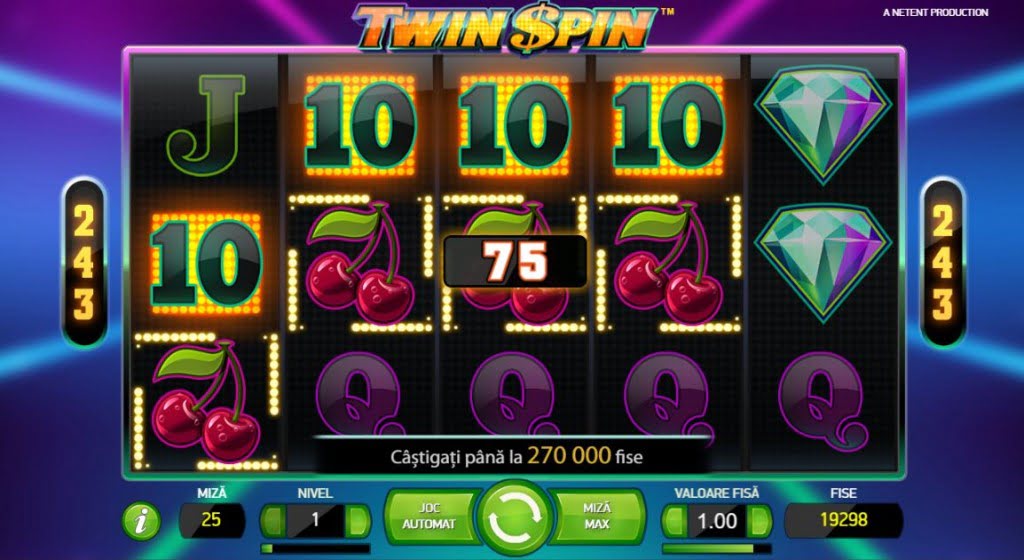The height and width of the screenshot is (560, 1024).
Task: Click the top diamond symbol on last reel
Action: [x=823, y=124]
